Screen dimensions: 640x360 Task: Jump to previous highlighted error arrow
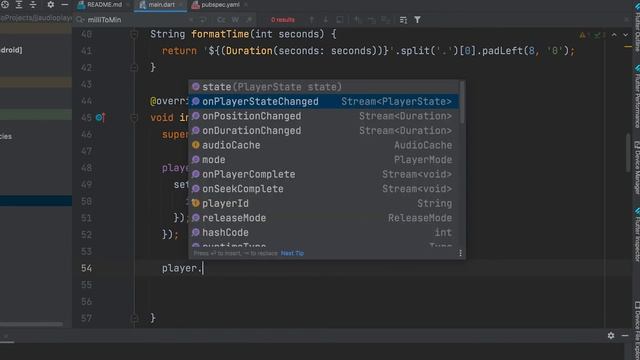614,35
